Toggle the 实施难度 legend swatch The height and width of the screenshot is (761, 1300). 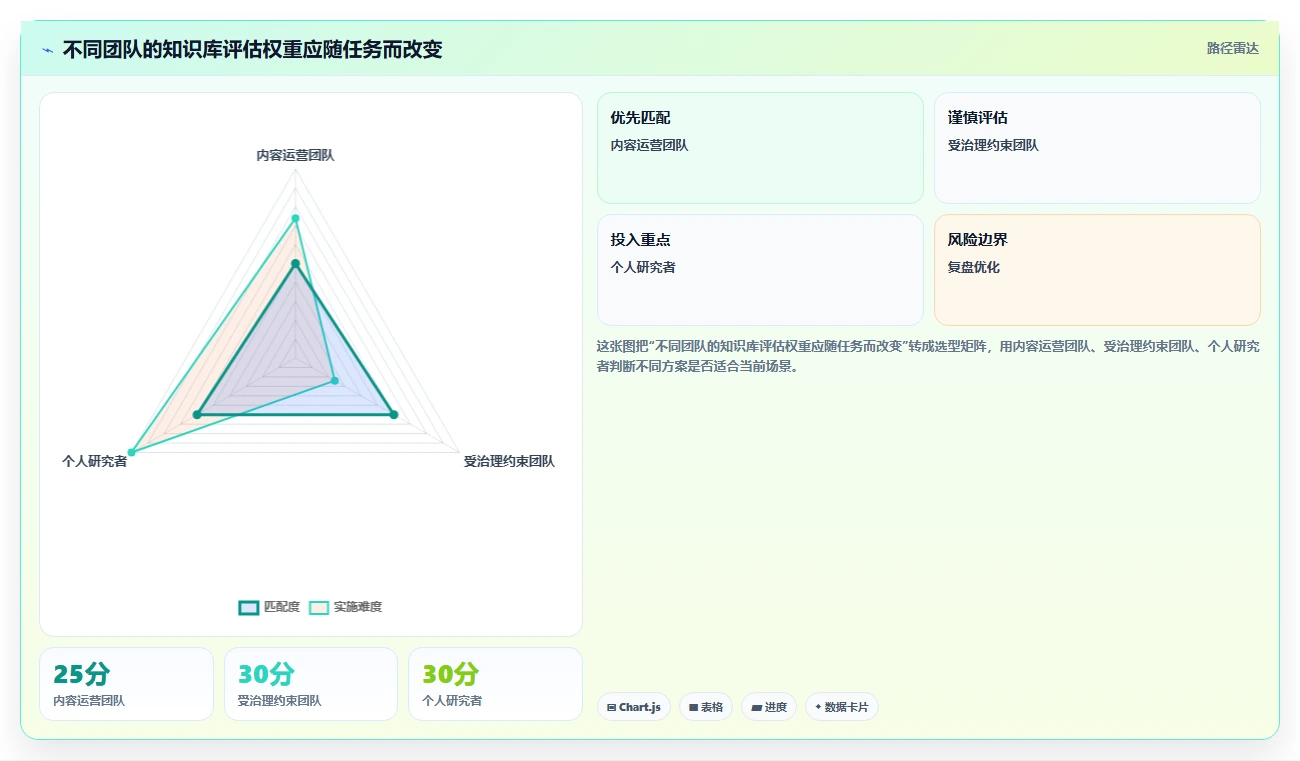319,607
